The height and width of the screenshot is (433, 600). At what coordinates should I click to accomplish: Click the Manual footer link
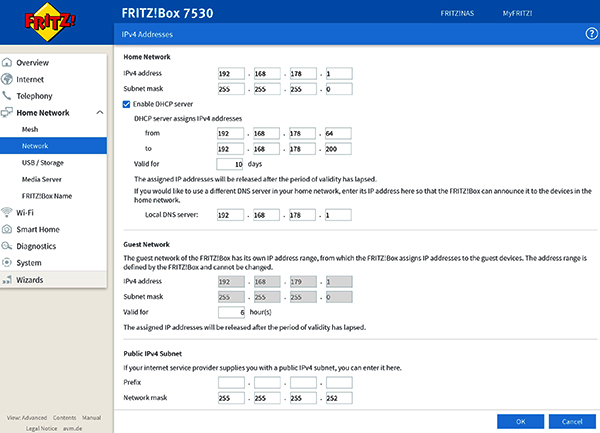91,418
